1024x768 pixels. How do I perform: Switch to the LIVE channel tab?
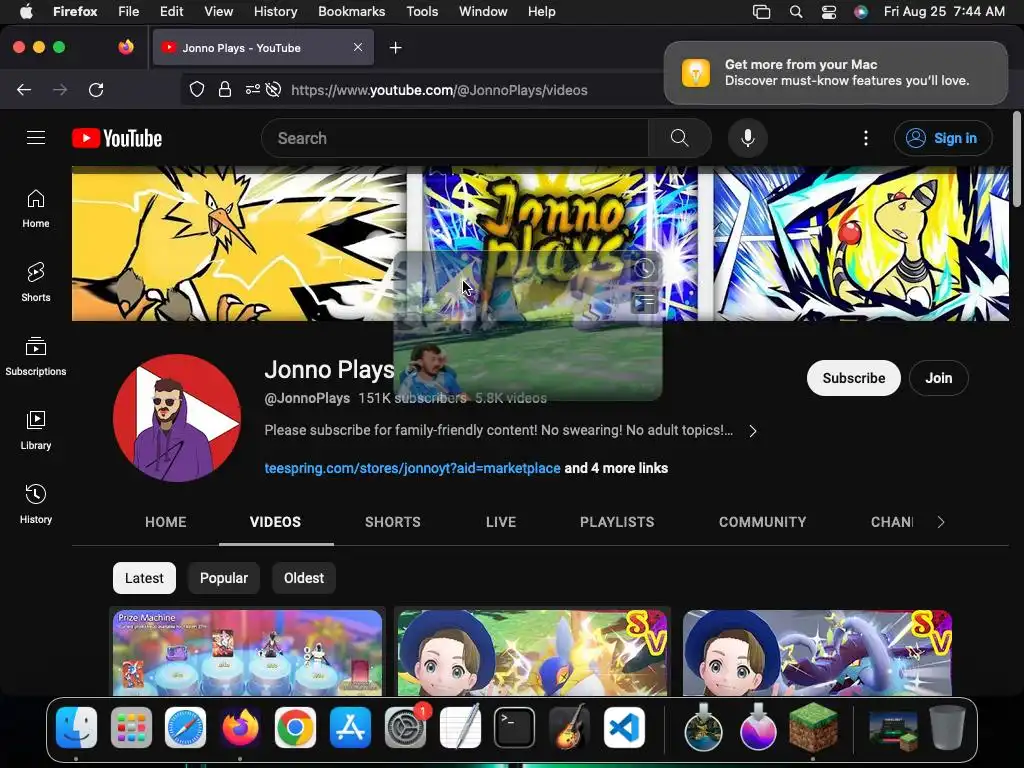click(x=501, y=522)
